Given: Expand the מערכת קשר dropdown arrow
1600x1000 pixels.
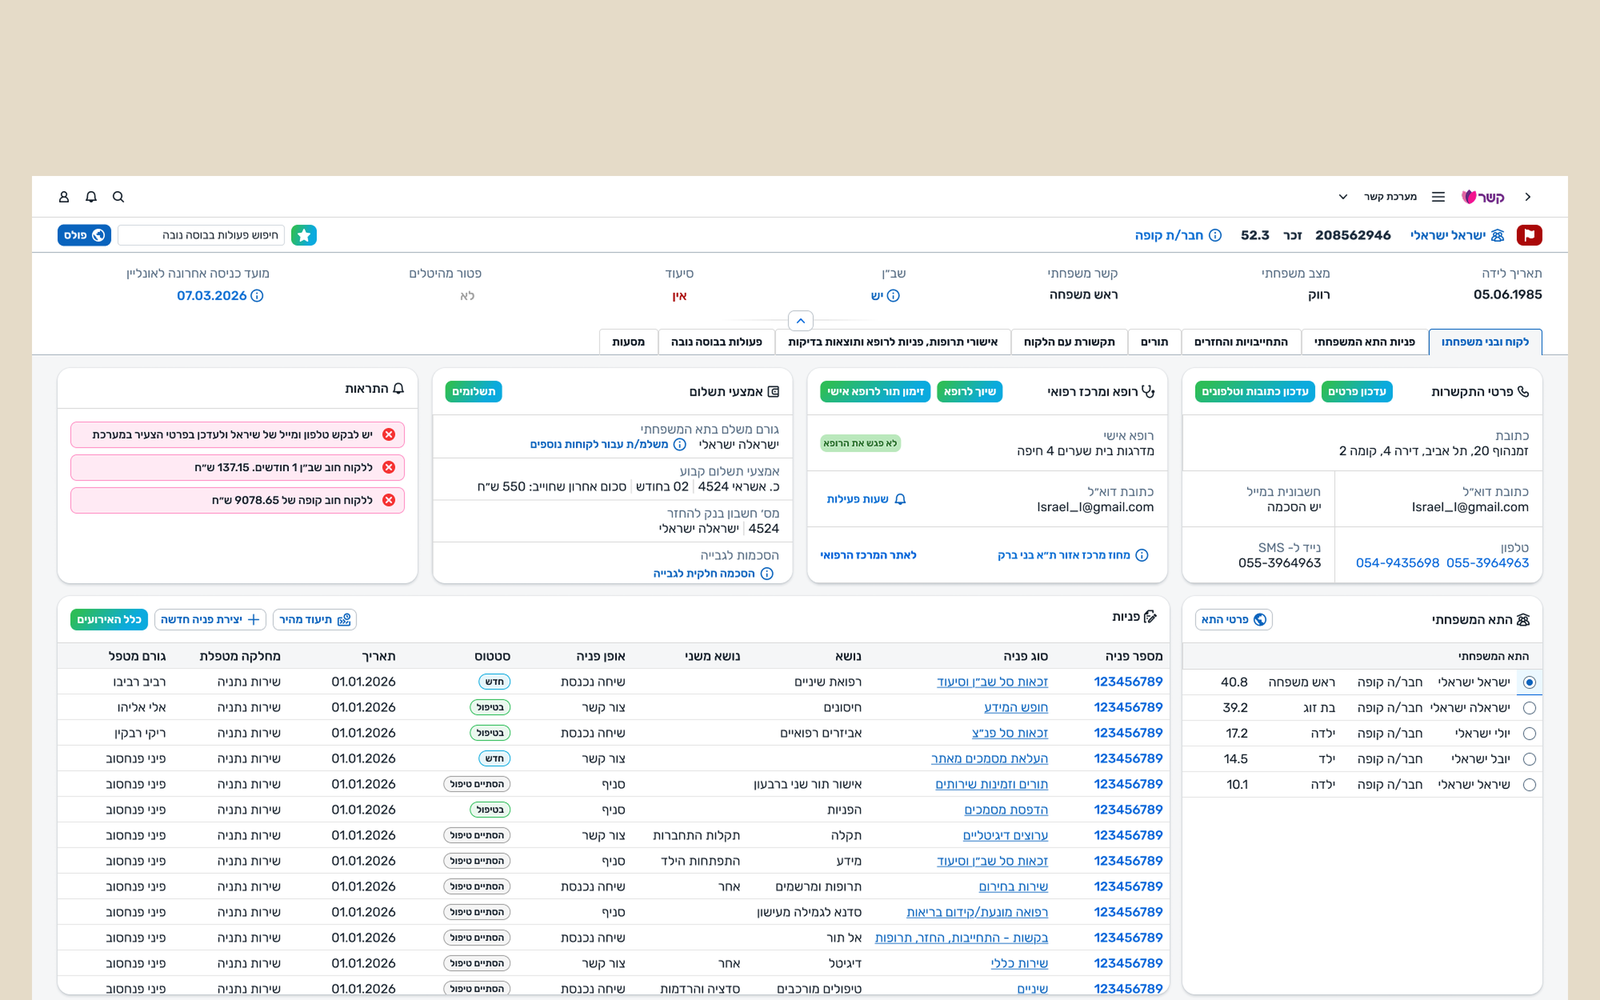Looking at the screenshot, I should 1343,197.
